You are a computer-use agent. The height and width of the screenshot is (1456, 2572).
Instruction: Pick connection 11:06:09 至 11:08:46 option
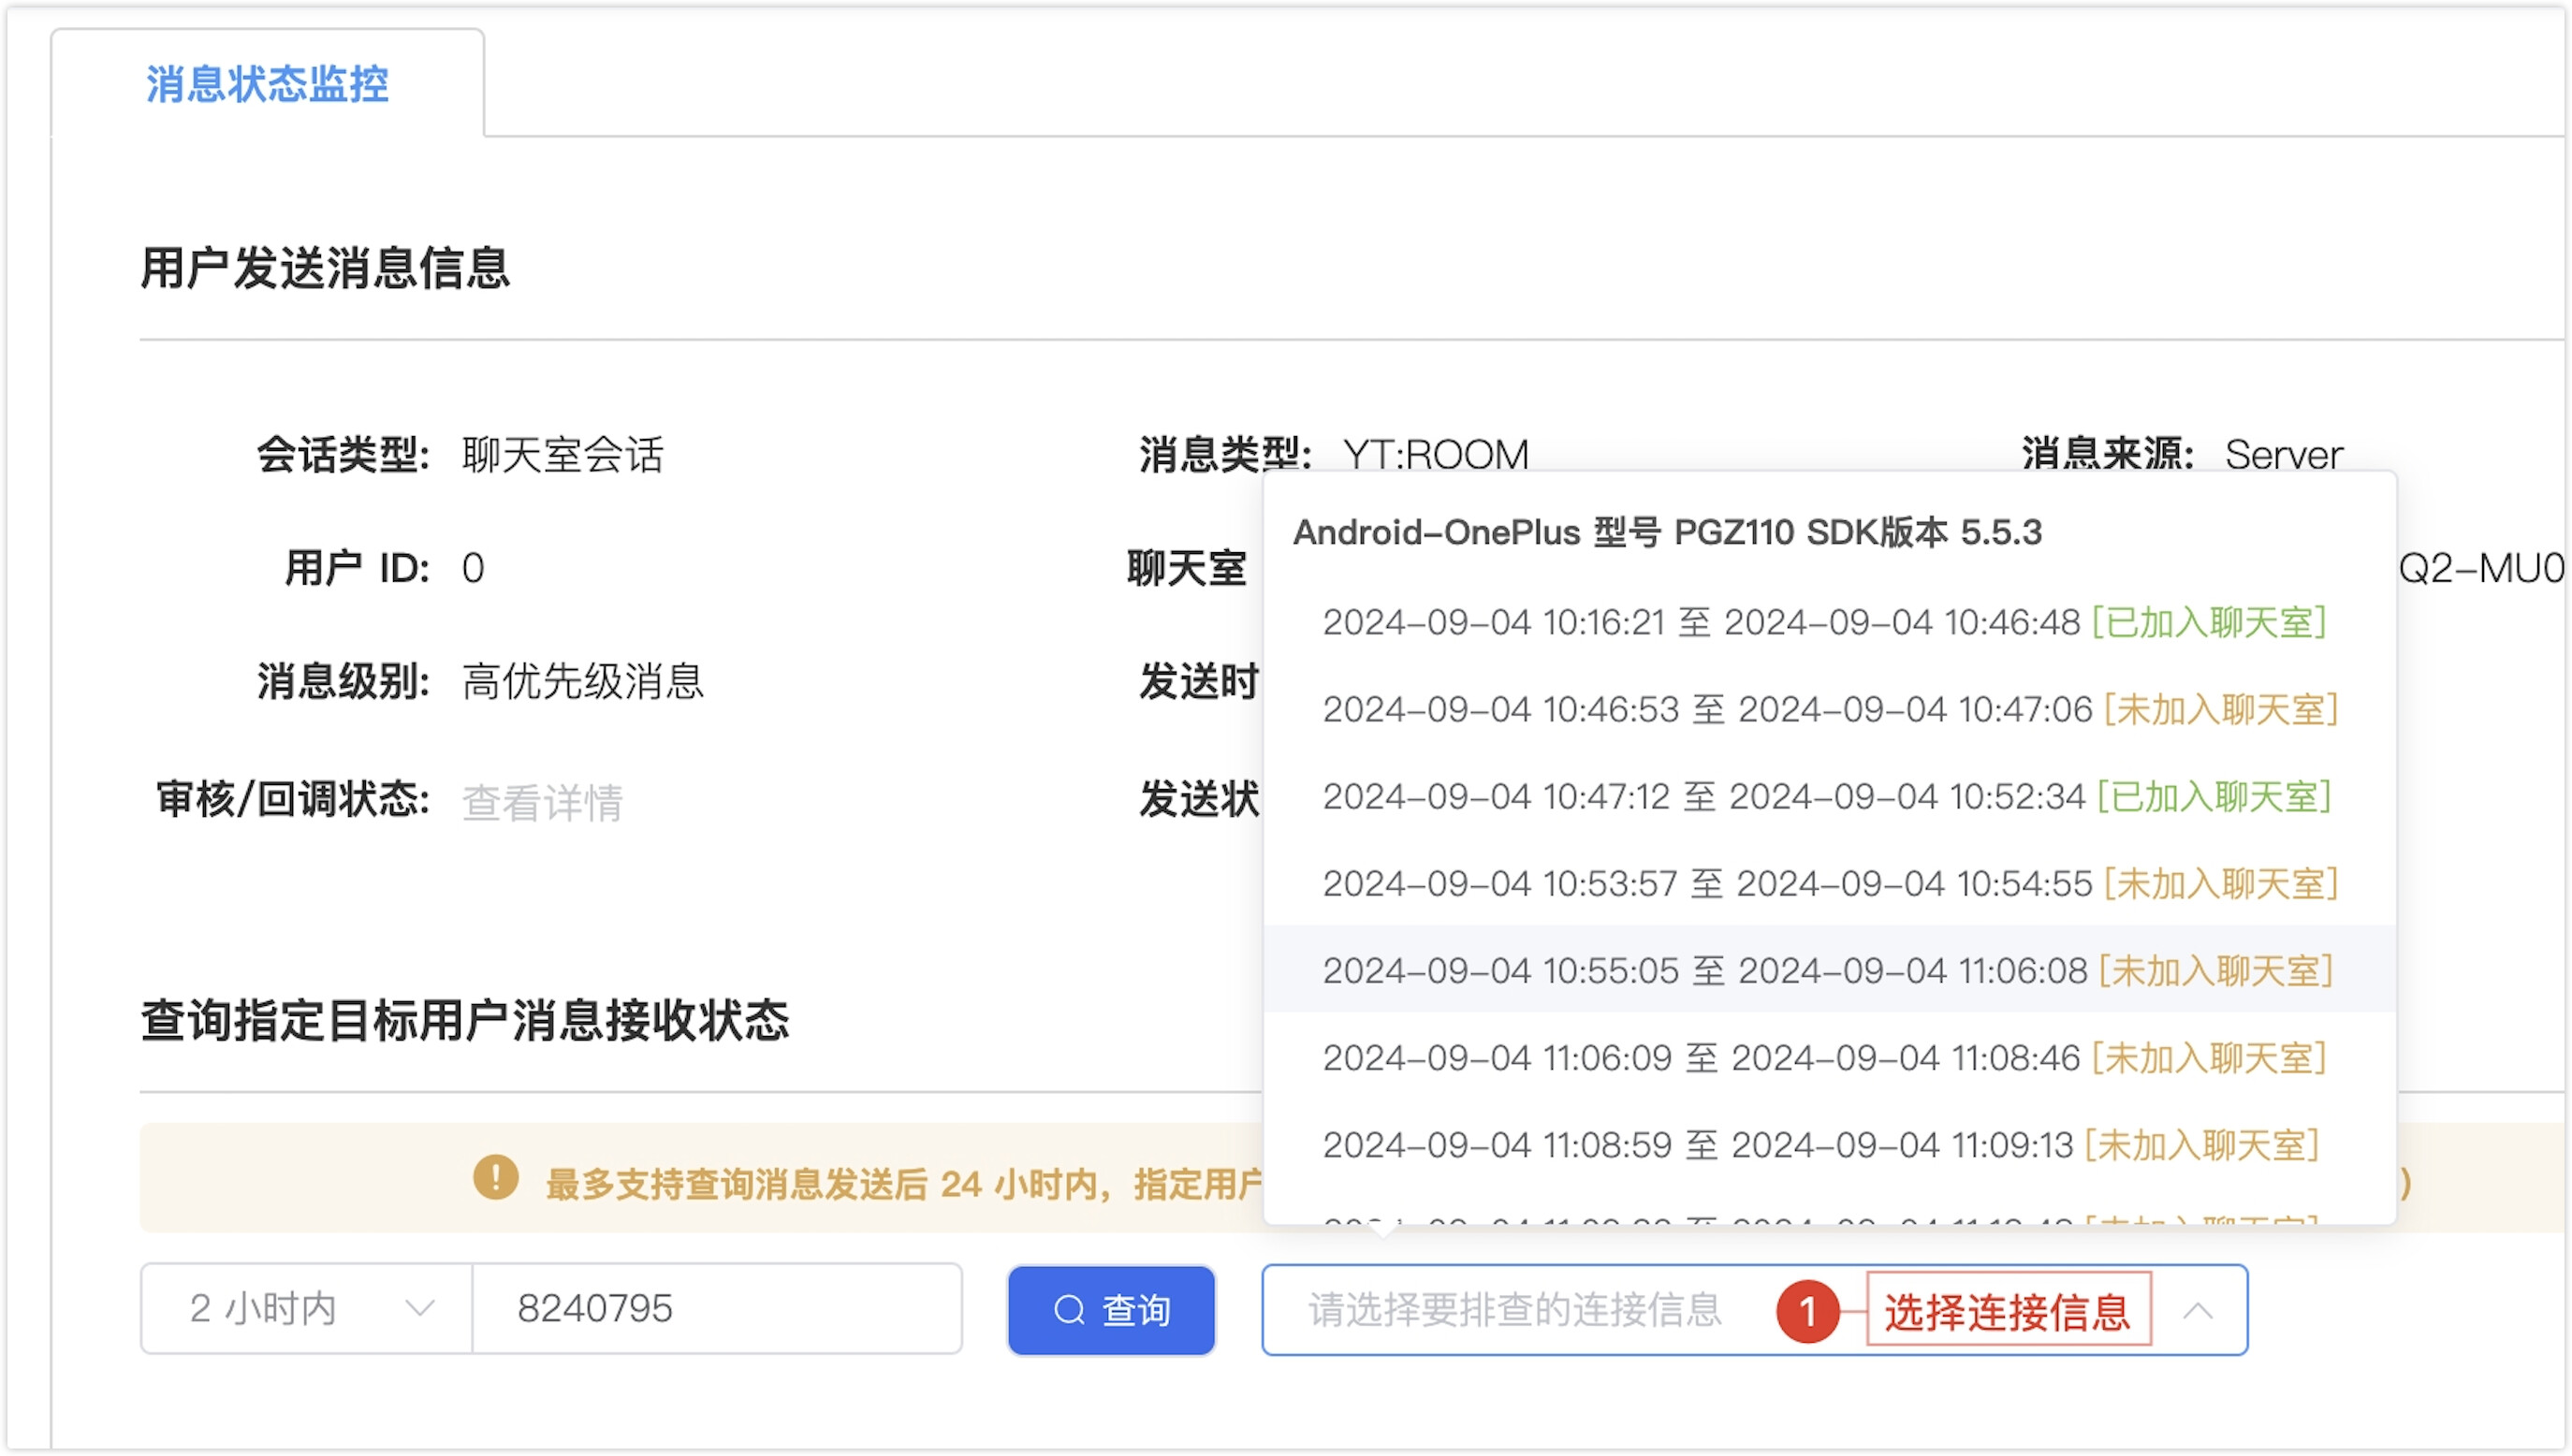(x=1824, y=1058)
